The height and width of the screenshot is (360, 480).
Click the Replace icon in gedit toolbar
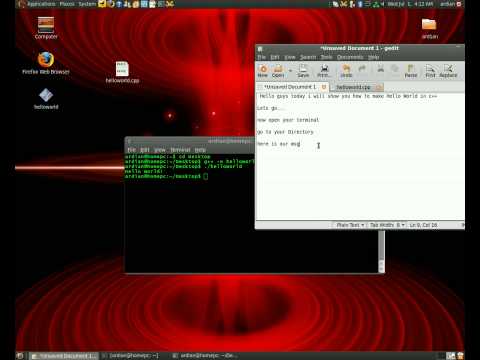pos(448,71)
